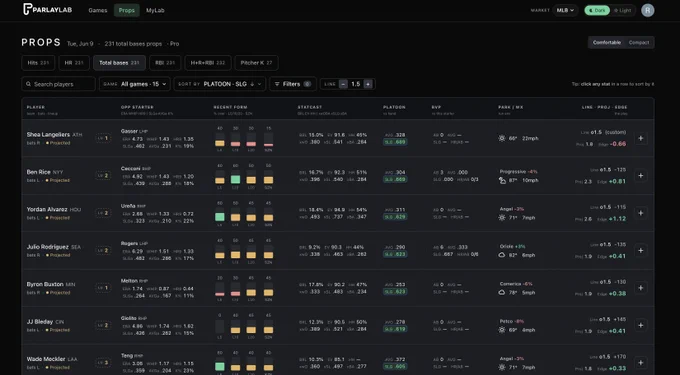This screenshot has width=680, height=375.
Task: Switch to Dark theme
Action: coord(597,10)
